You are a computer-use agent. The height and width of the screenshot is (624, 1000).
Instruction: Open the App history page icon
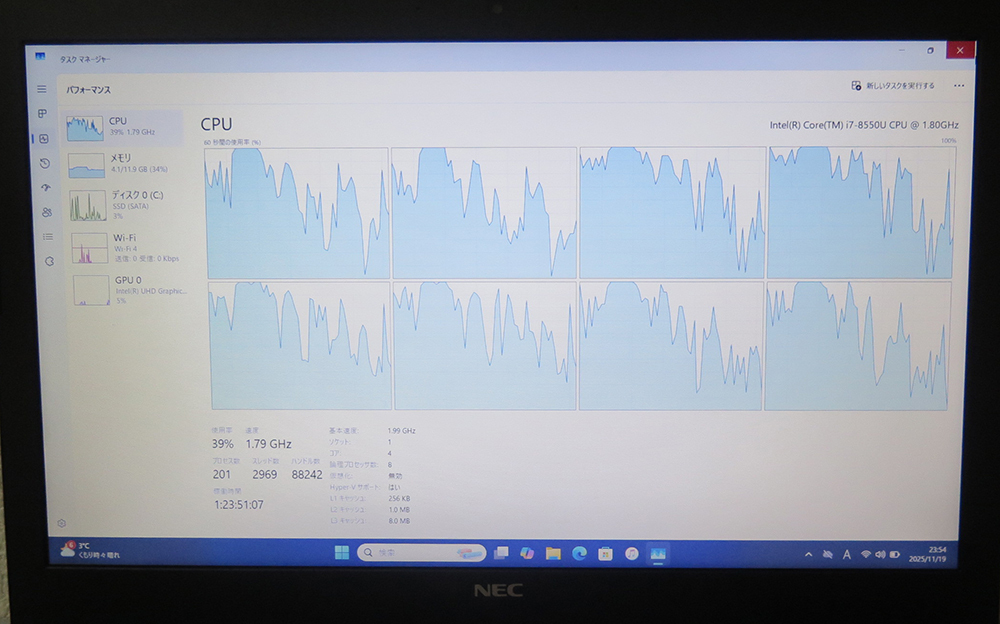[x=44, y=163]
